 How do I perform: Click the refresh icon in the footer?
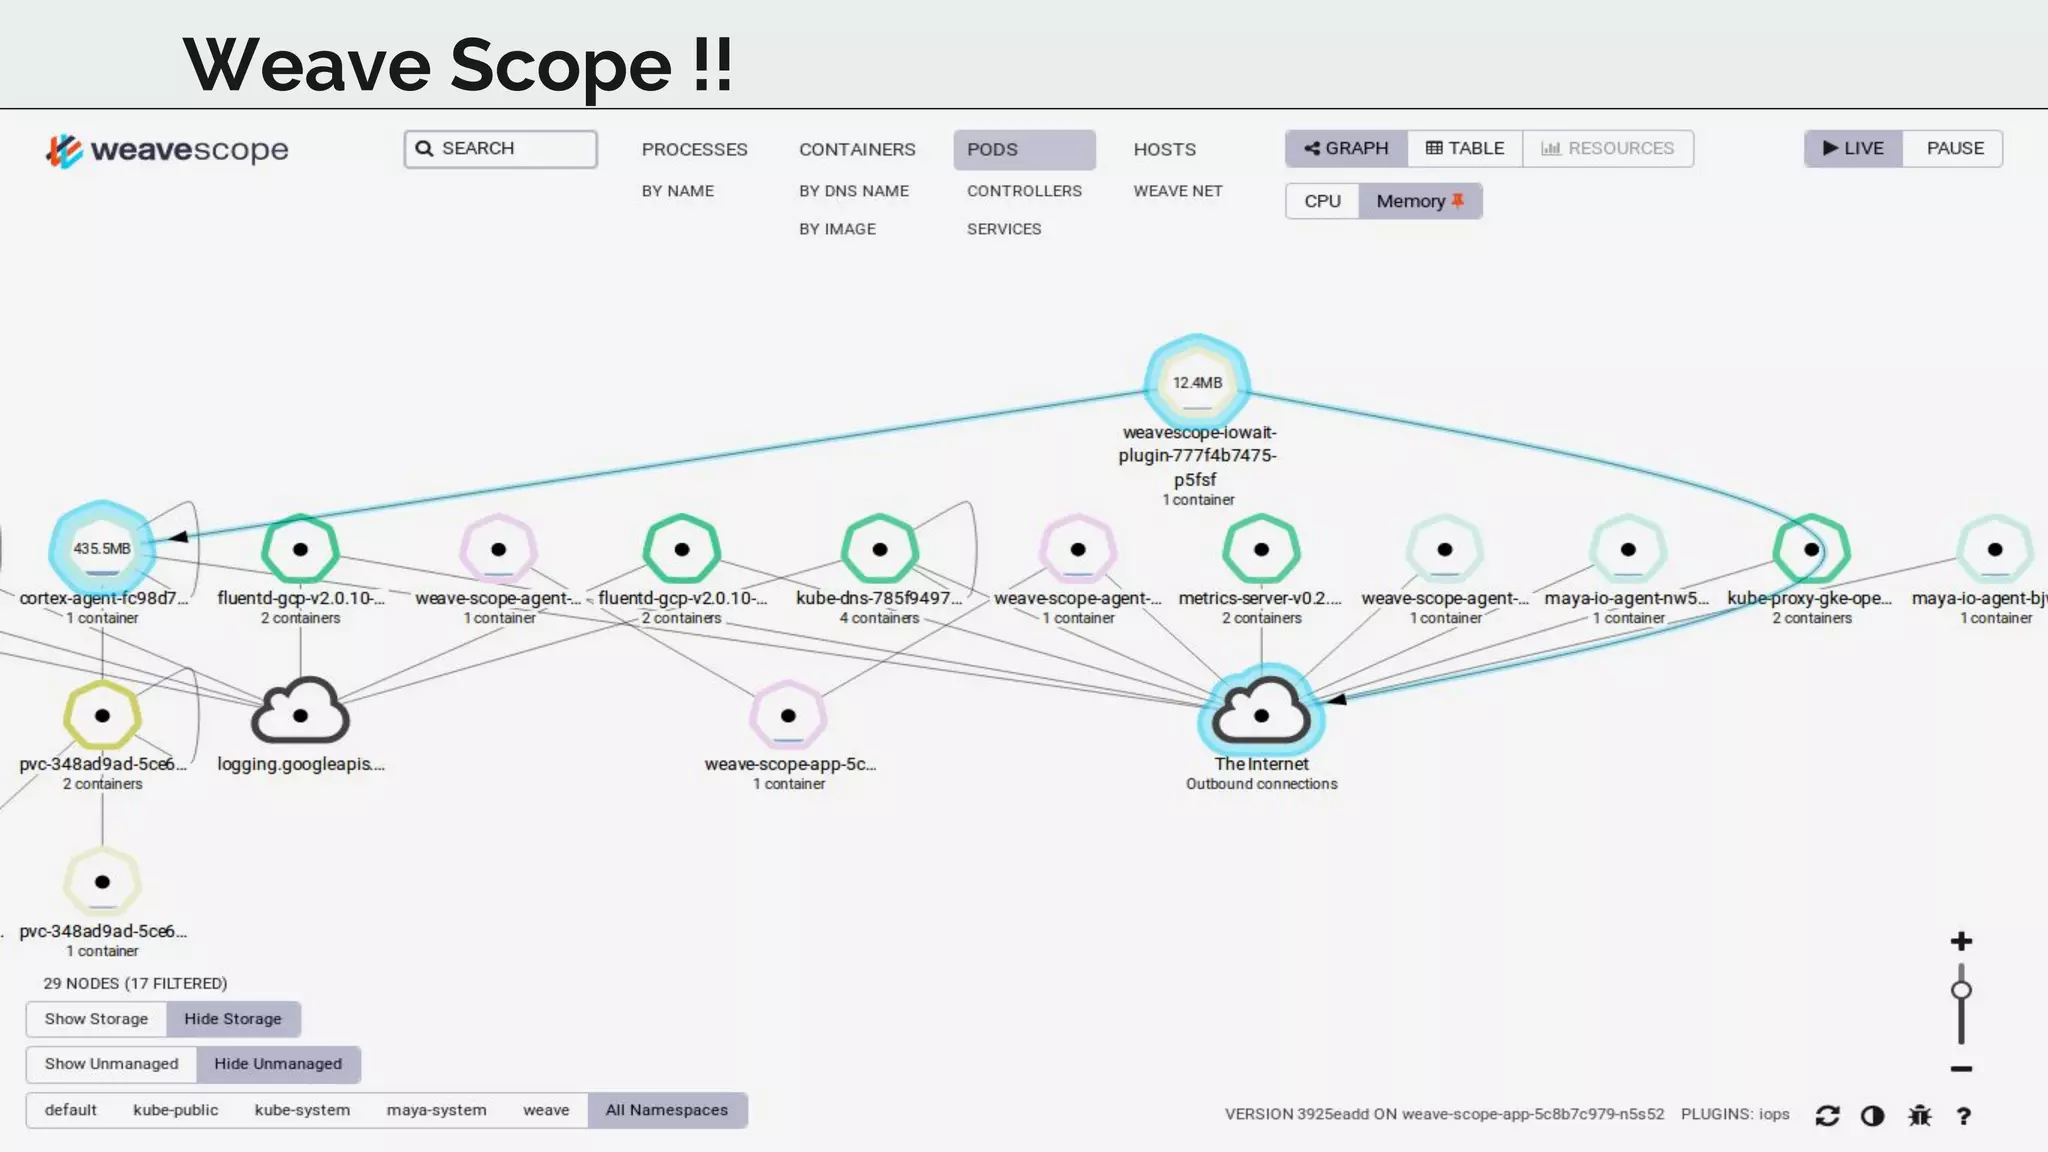click(1827, 1116)
